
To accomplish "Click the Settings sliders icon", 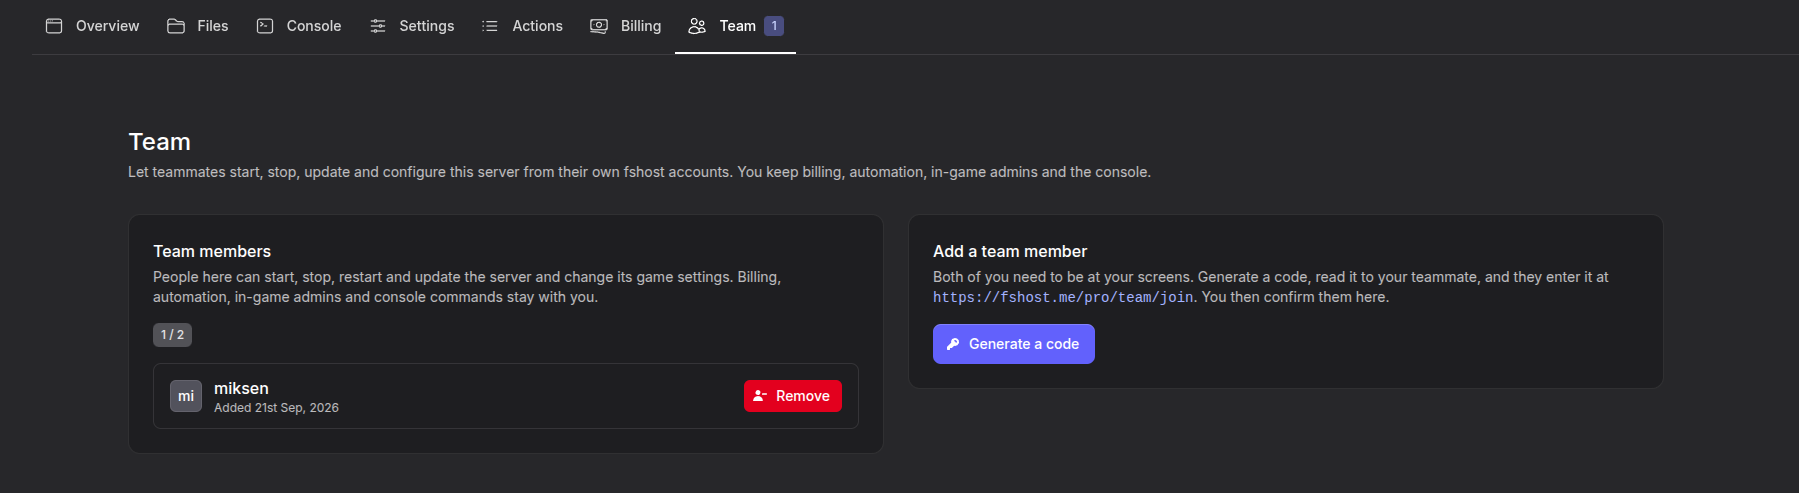I will point(378,26).
